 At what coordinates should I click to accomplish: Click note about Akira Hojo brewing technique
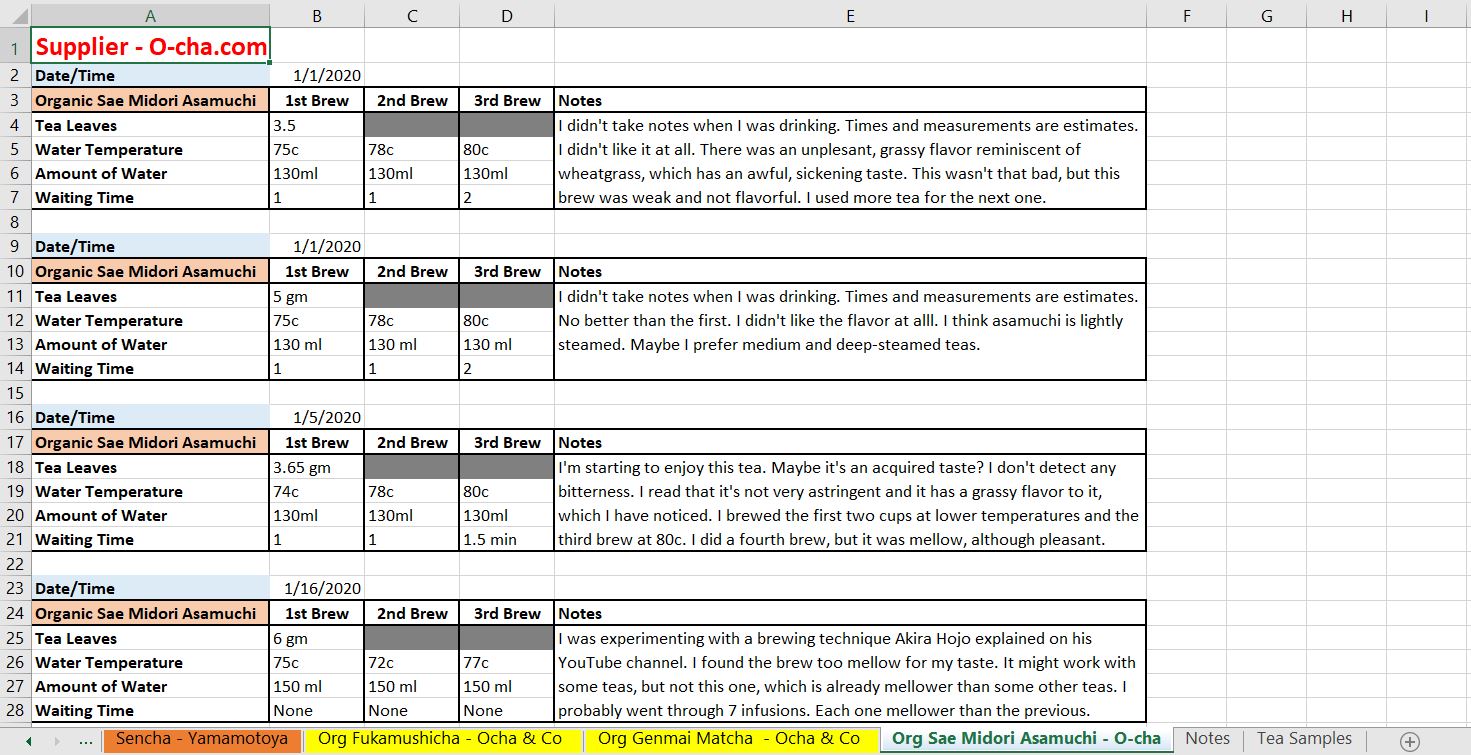(x=850, y=674)
